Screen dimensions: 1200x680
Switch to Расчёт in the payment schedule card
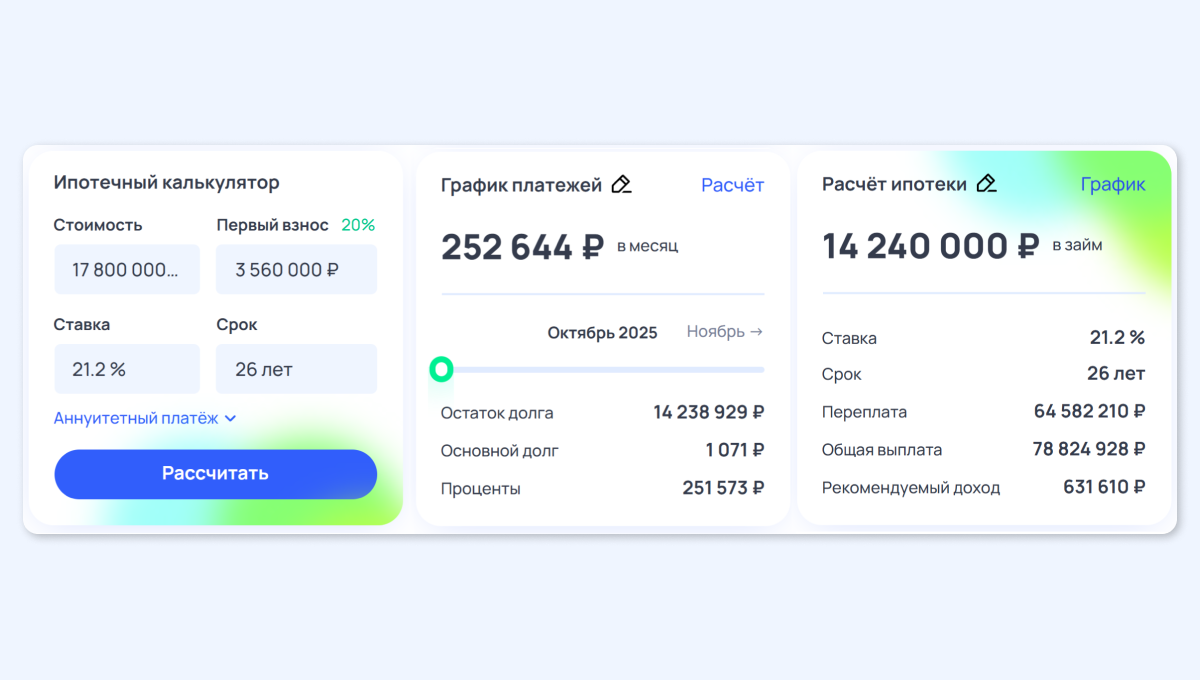[732, 185]
